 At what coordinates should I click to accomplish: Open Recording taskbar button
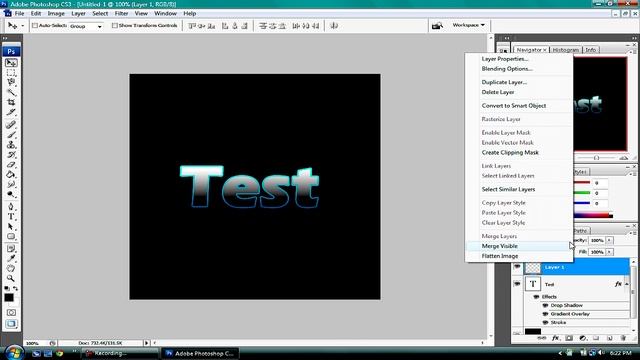119,353
